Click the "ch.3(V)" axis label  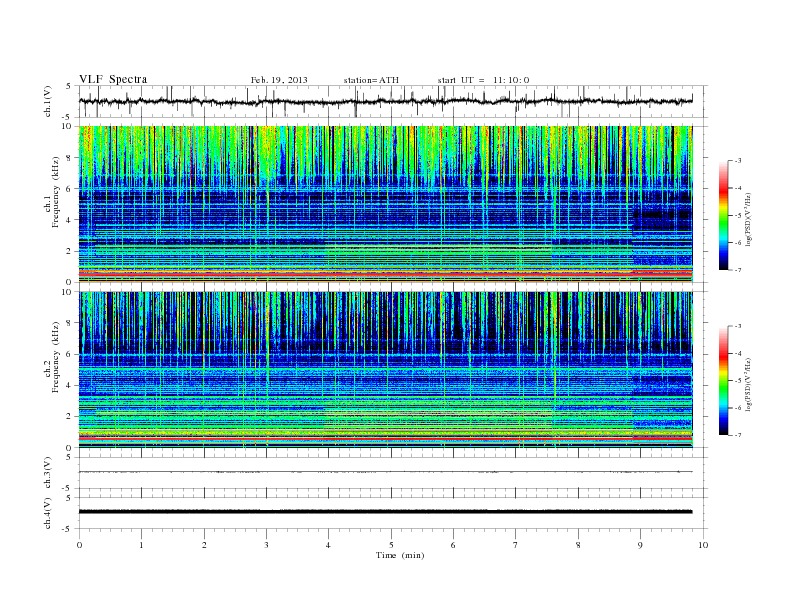point(48,473)
